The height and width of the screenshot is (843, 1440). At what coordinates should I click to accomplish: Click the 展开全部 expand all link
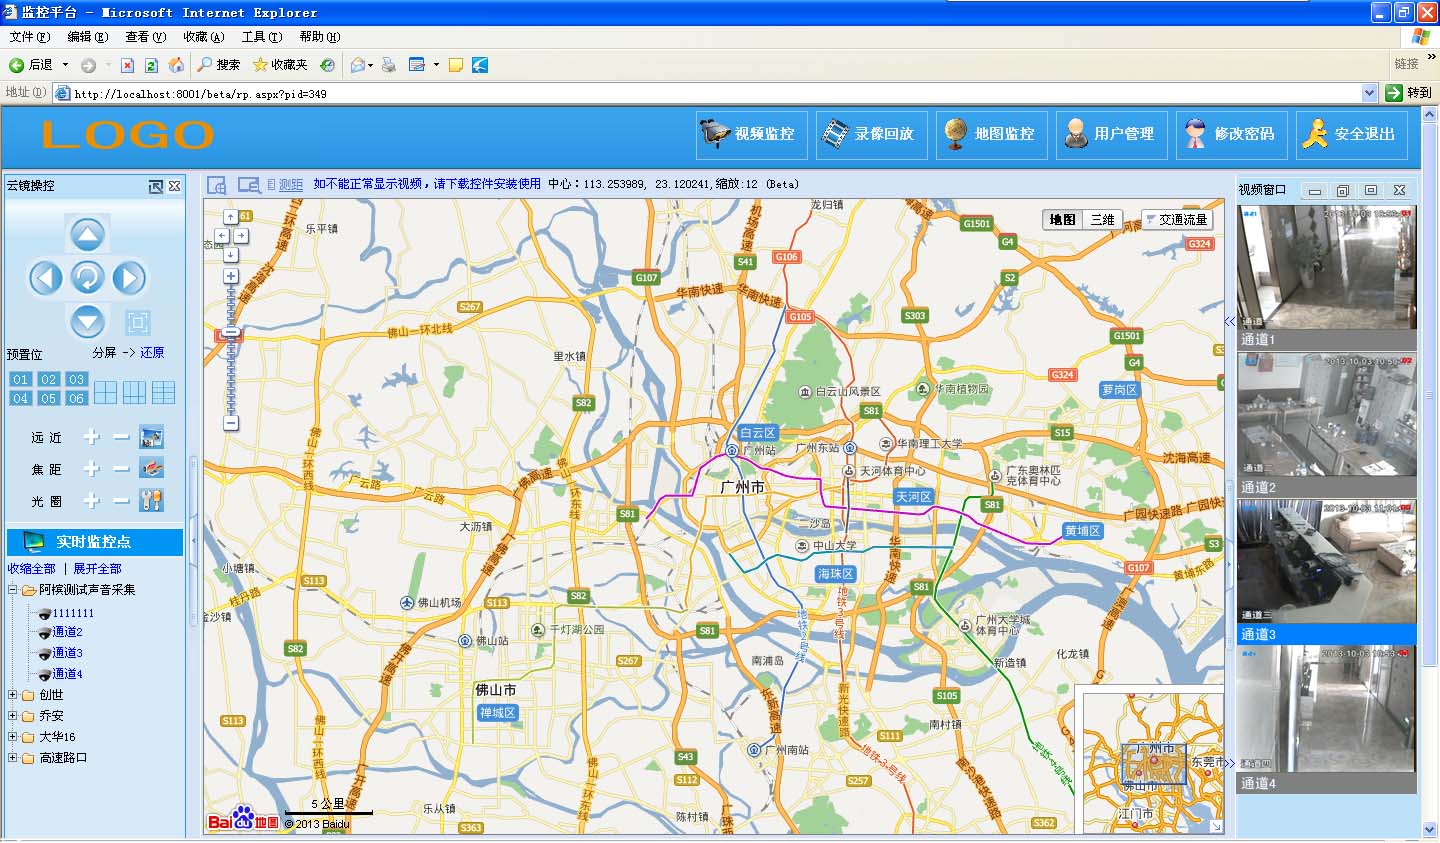(x=97, y=568)
